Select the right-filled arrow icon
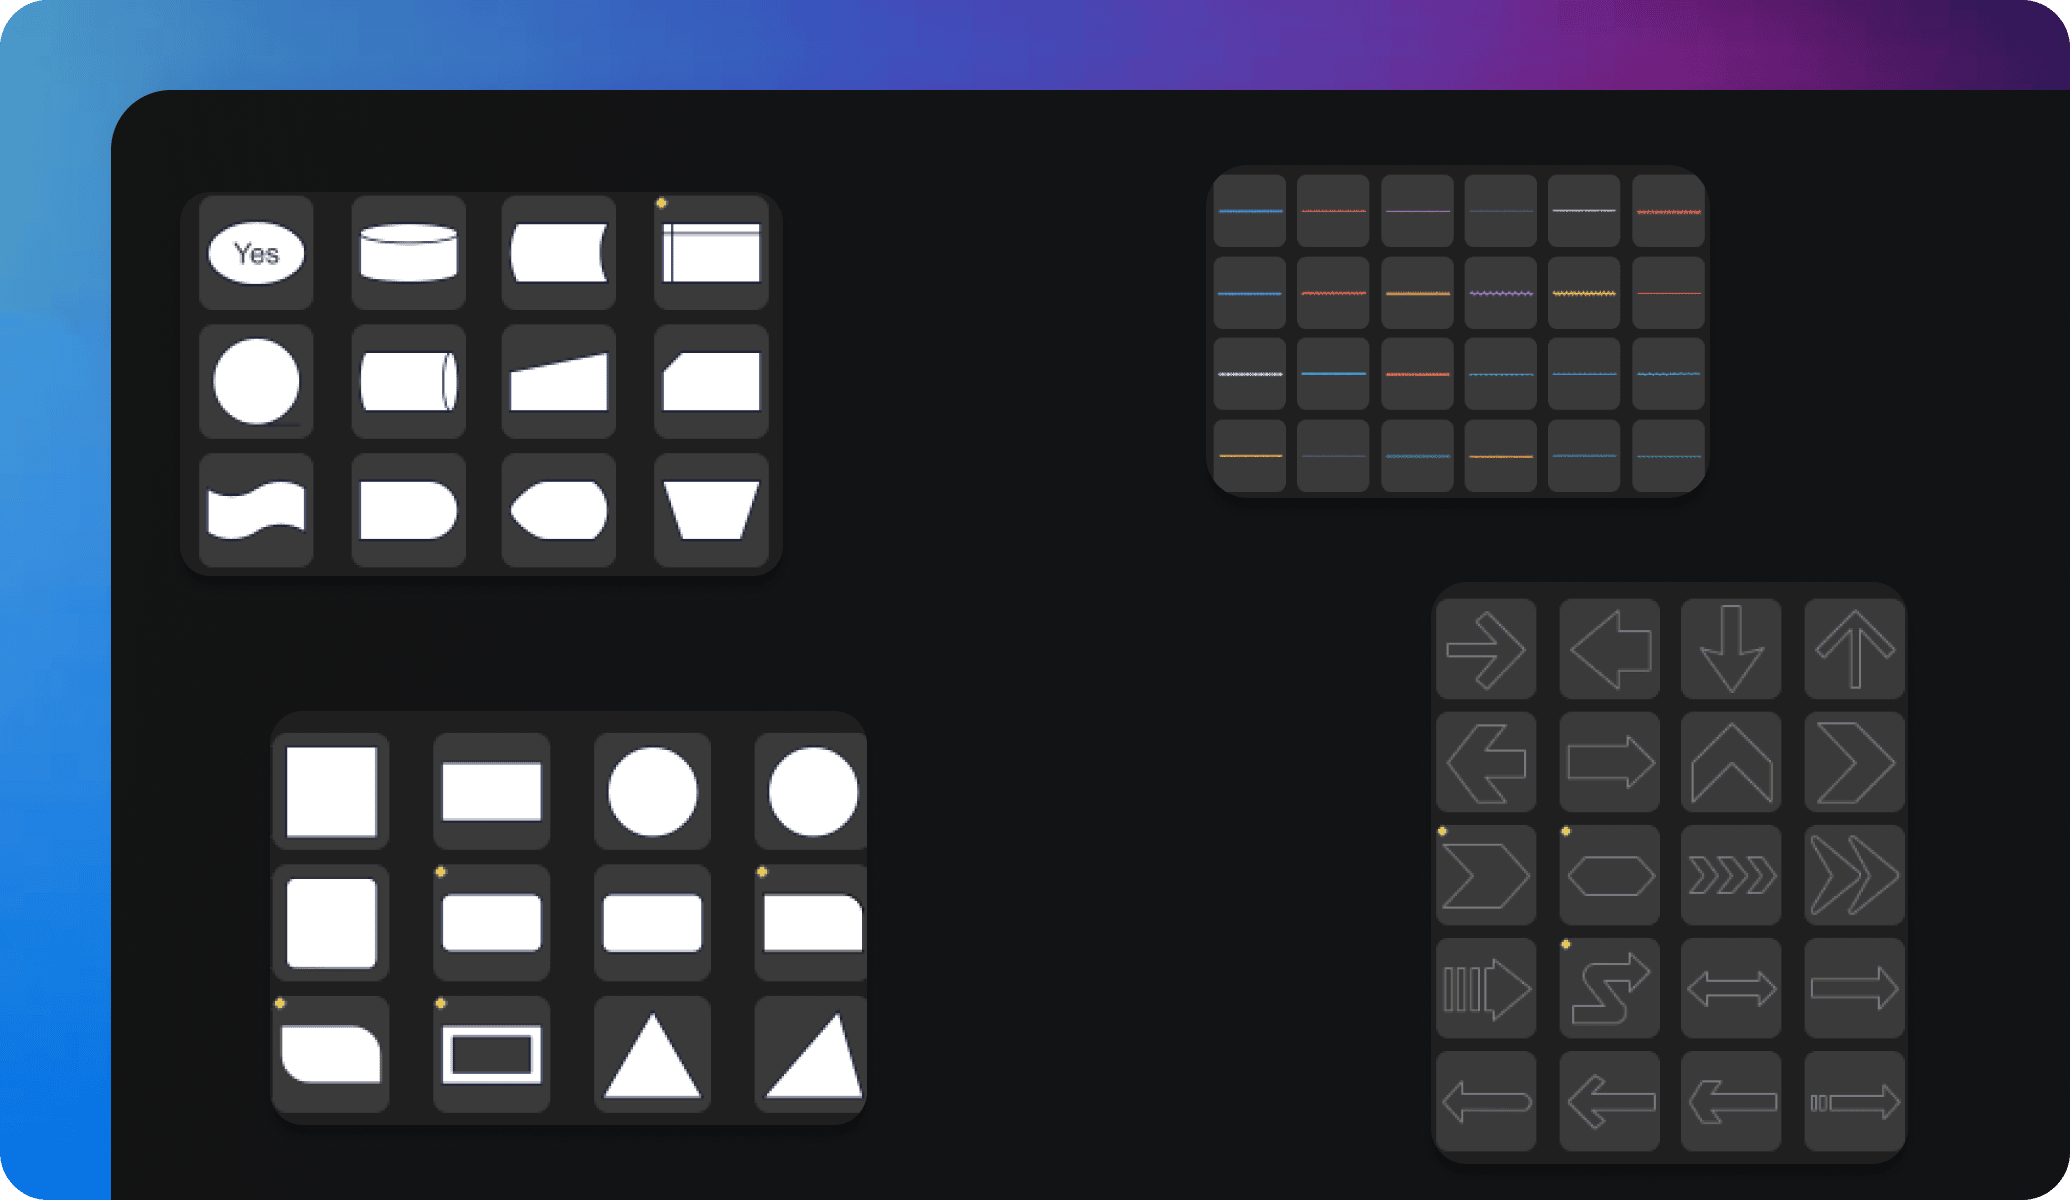Image resolution: width=2070 pixels, height=1200 pixels. pos(1616,766)
